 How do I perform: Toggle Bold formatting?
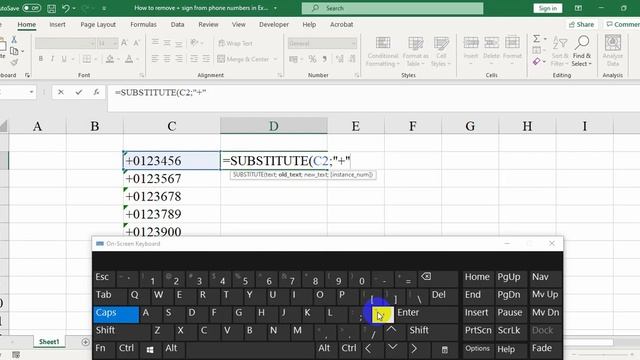(41, 59)
